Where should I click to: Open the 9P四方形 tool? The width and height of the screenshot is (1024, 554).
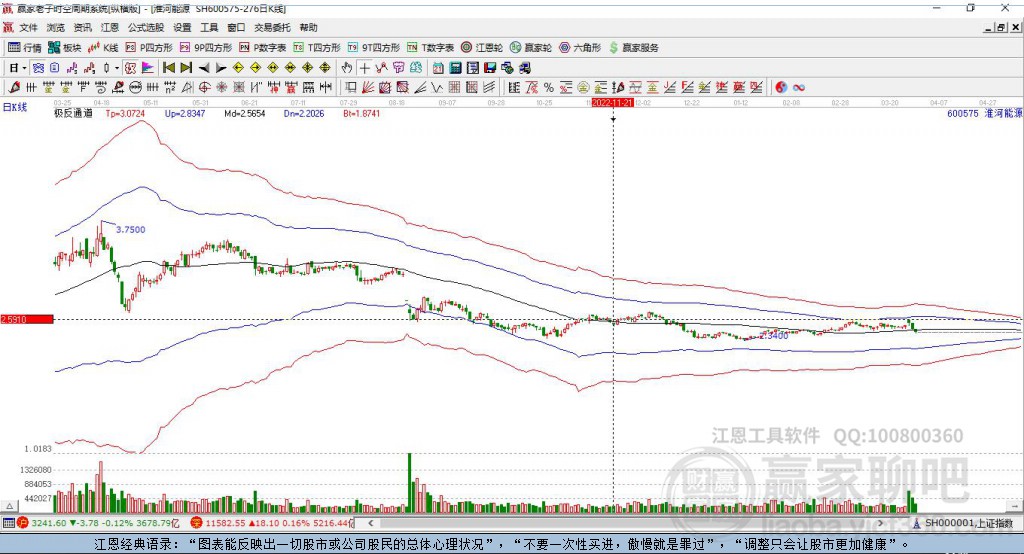tap(206, 48)
